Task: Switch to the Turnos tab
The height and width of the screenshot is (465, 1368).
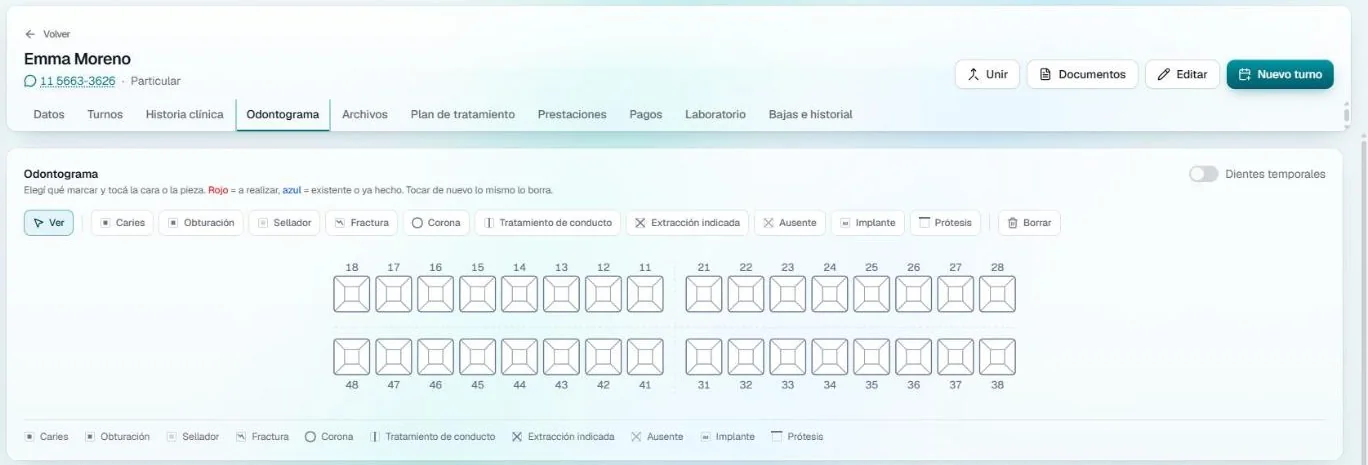Action: click(105, 114)
